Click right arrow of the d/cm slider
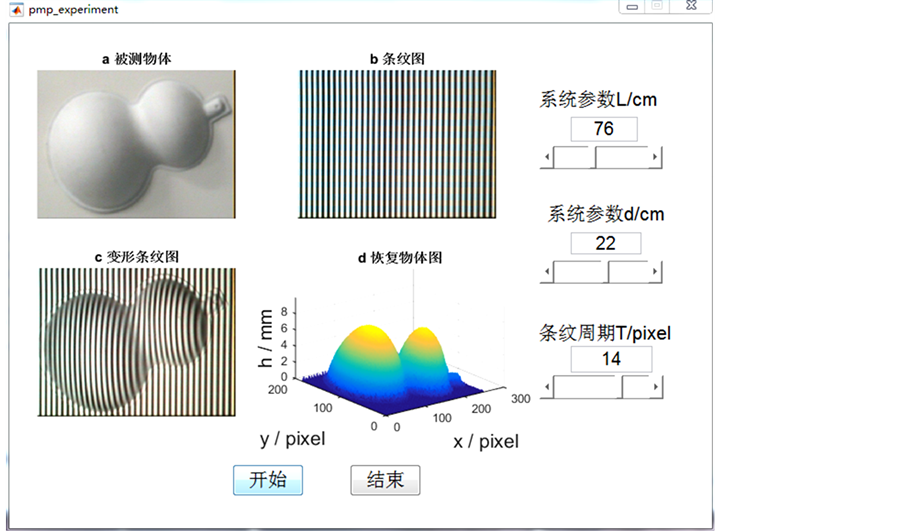 [655, 272]
